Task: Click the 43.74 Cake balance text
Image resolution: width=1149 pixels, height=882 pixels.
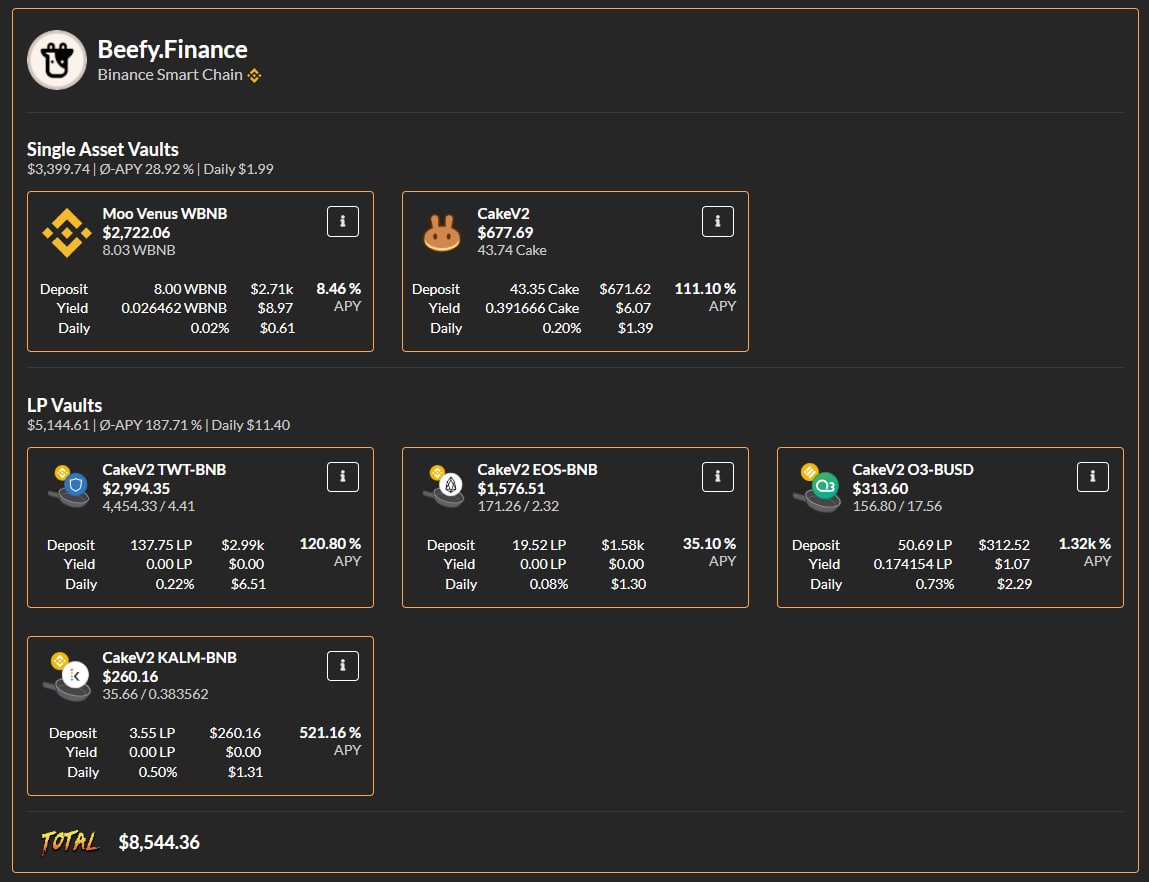Action: [511, 251]
